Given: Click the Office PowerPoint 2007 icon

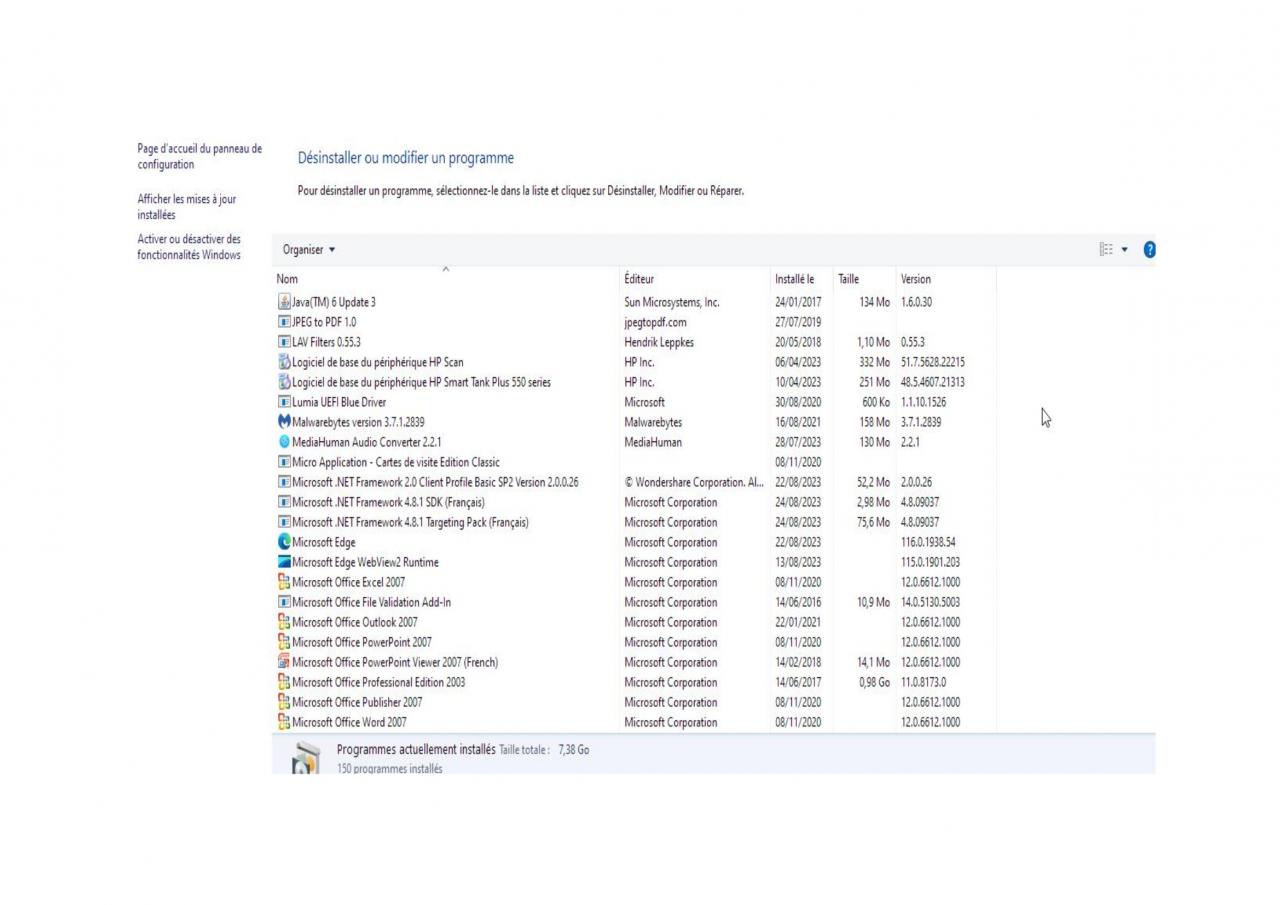Looking at the screenshot, I should (284, 642).
